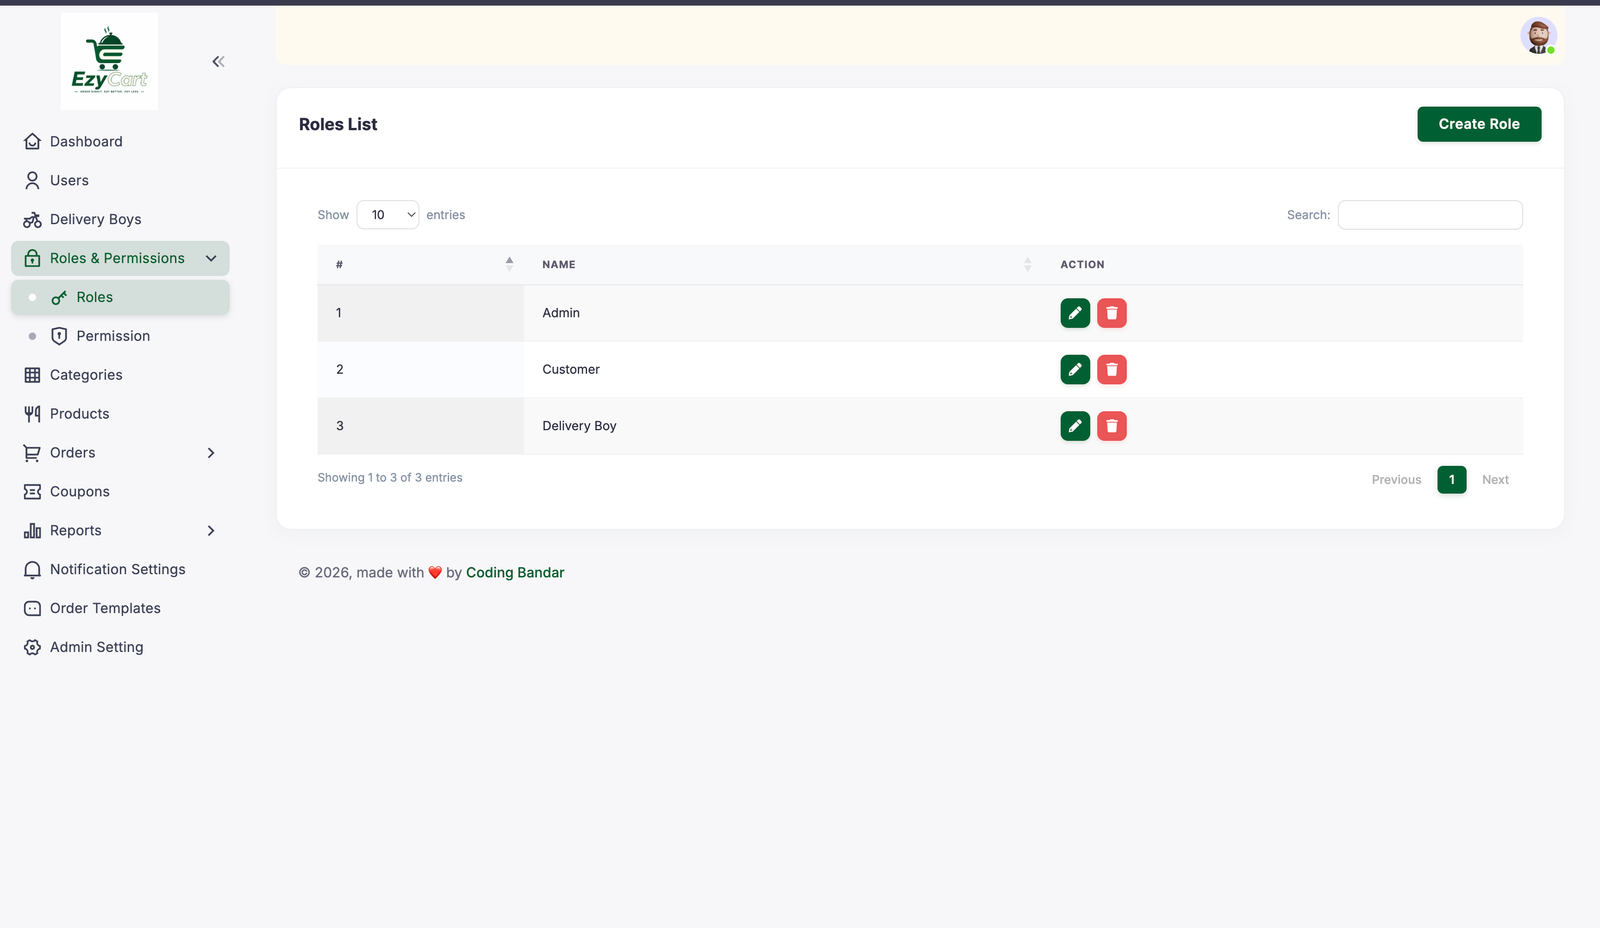Click the Users person icon
The width and height of the screenshot is (1600, 928).
coord(32,180)
